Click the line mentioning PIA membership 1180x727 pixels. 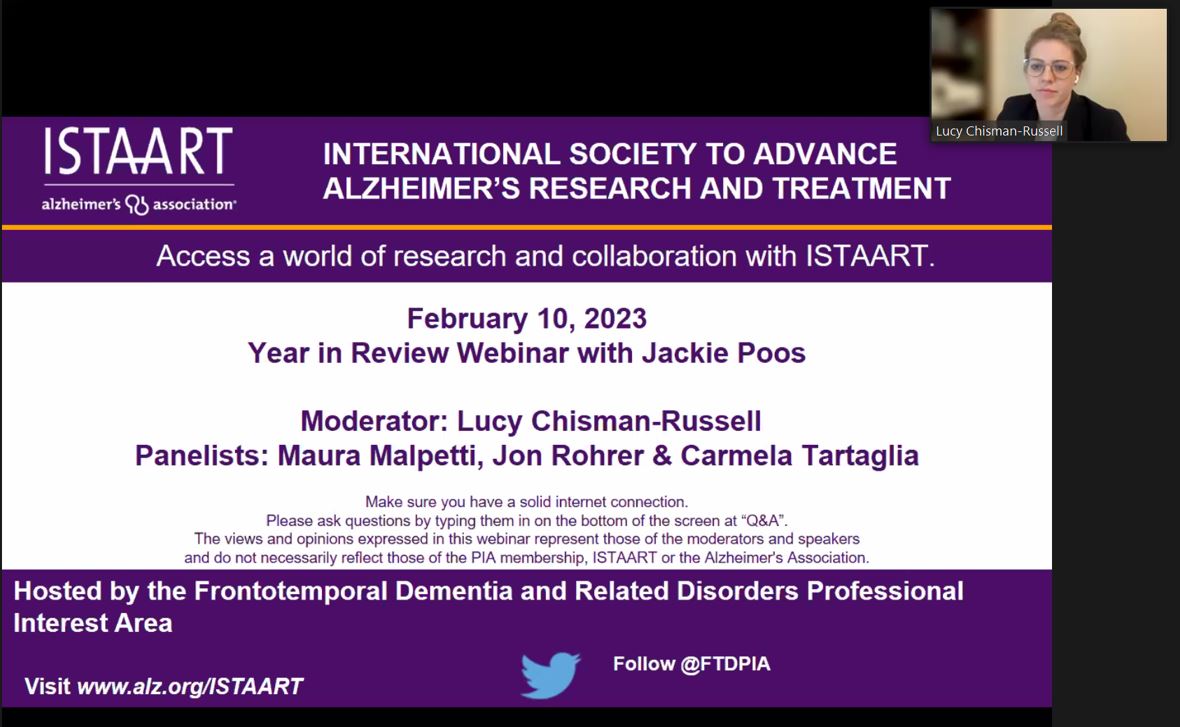point(527,558)
